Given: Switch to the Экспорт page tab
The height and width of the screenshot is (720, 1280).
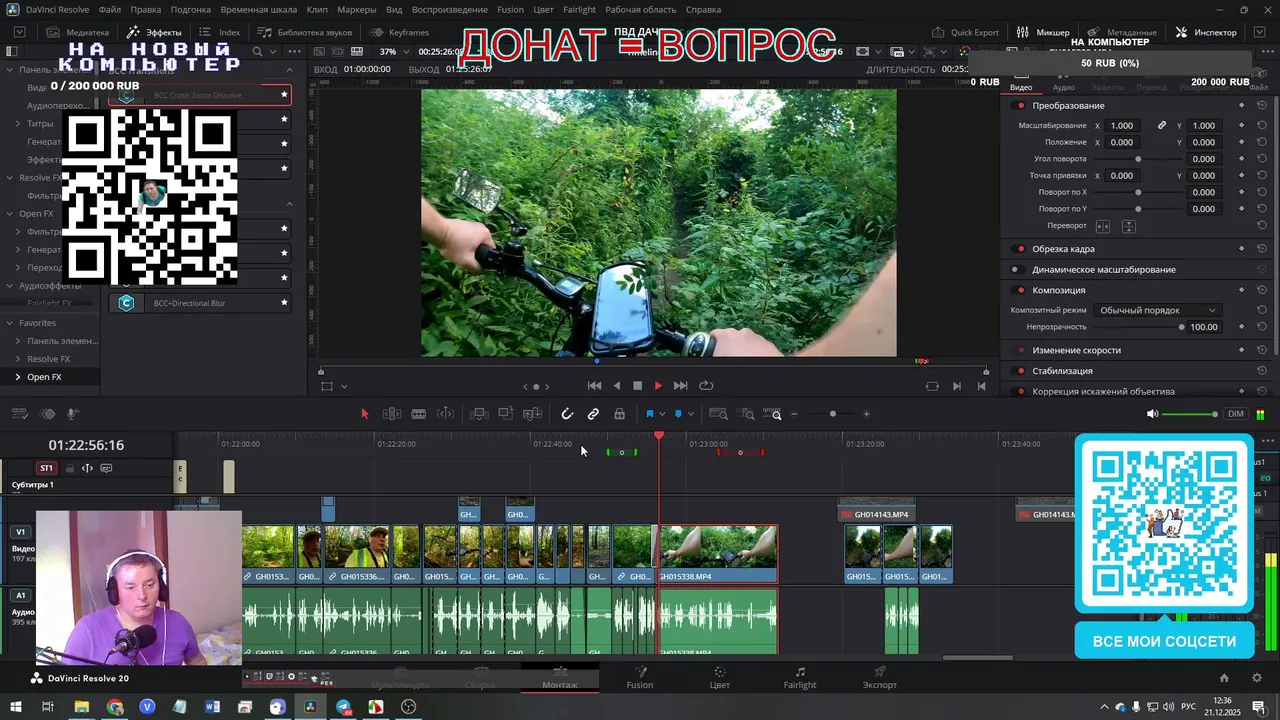Looking at the screenshot, I should [880, 678].
